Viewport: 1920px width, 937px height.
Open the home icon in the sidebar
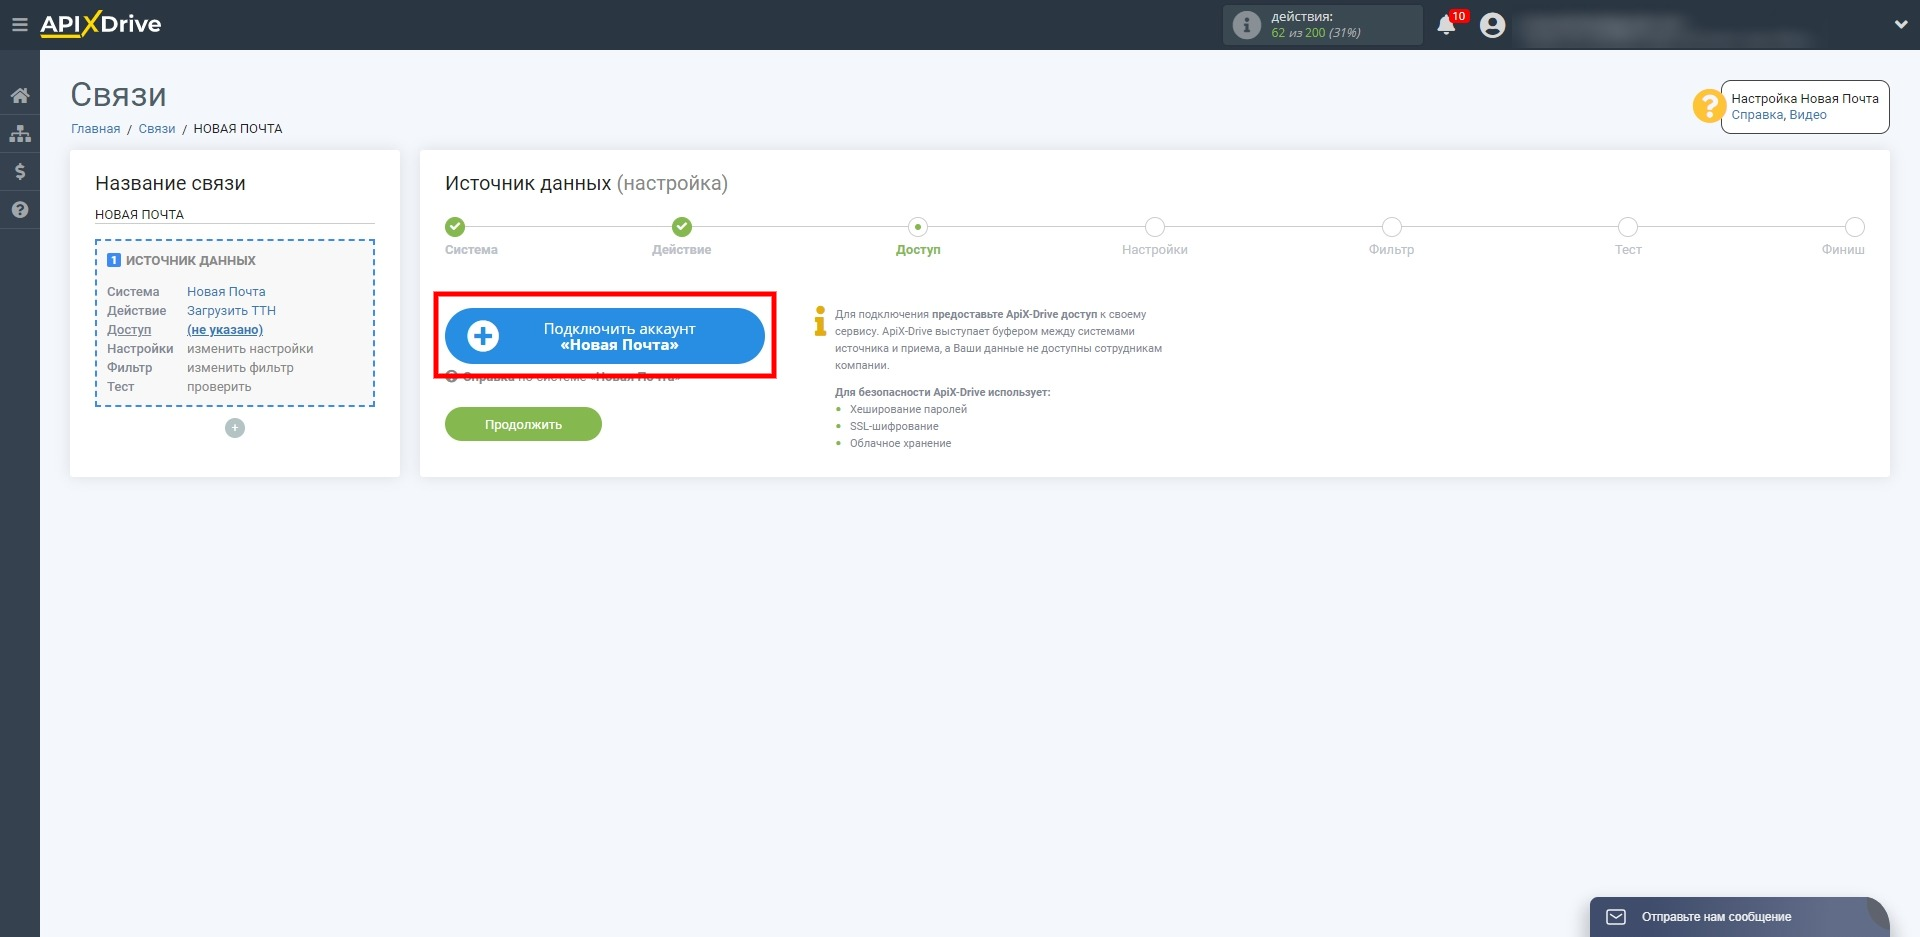[x=20, y=96]
